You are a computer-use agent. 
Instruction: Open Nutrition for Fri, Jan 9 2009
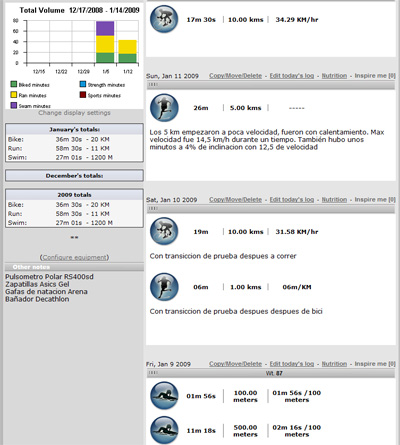click(334, 364)
